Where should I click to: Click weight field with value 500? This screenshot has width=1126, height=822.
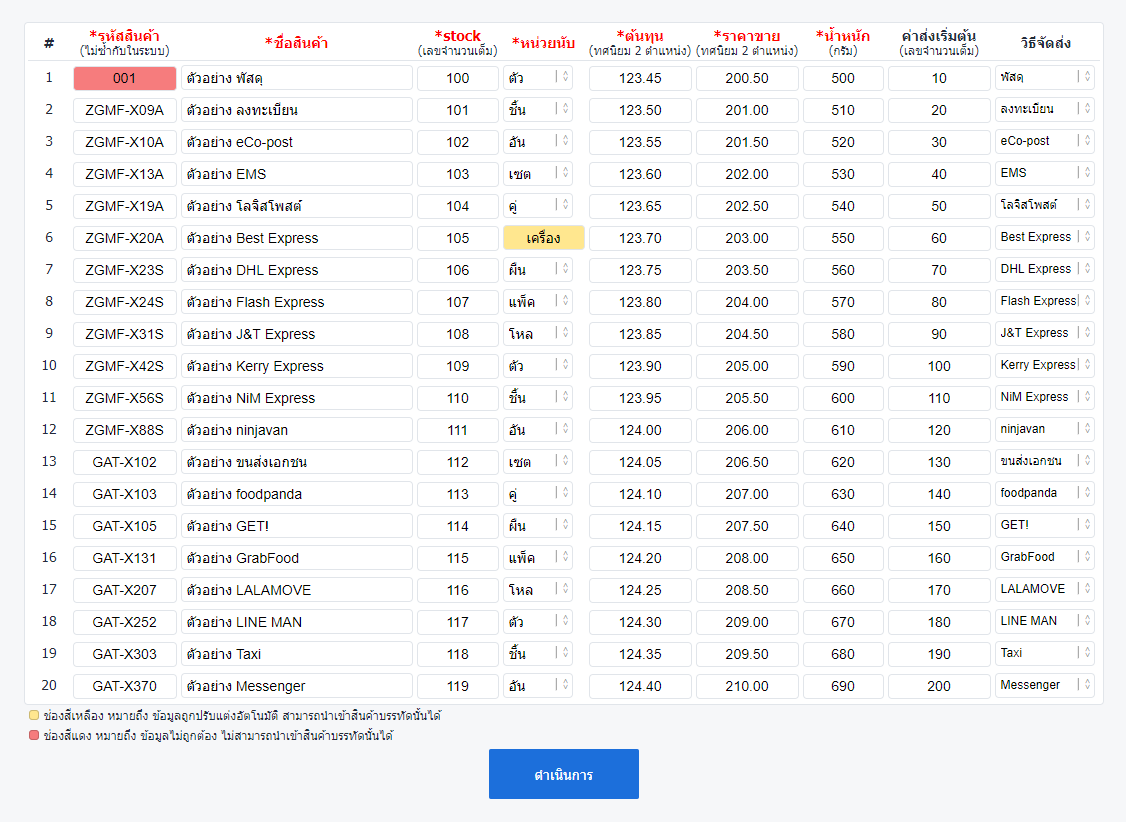(843, 78)
